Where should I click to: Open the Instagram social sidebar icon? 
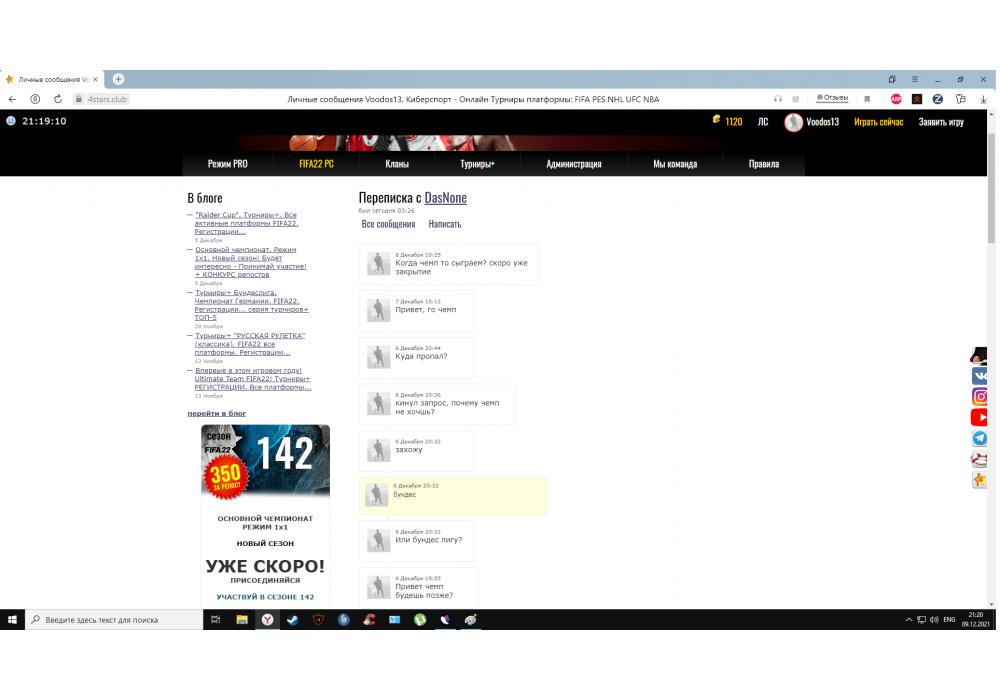(979, 397)
